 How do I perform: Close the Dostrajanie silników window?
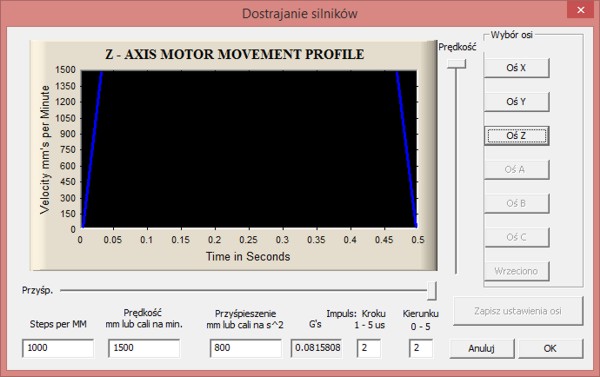click(580, 10)
